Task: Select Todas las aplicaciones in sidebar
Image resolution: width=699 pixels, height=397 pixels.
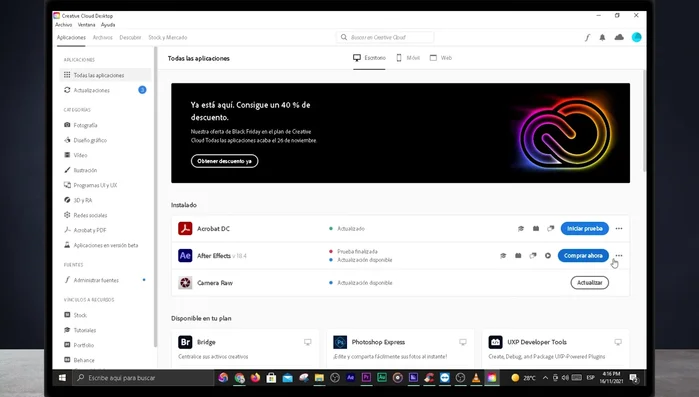Action: point(105,75)
